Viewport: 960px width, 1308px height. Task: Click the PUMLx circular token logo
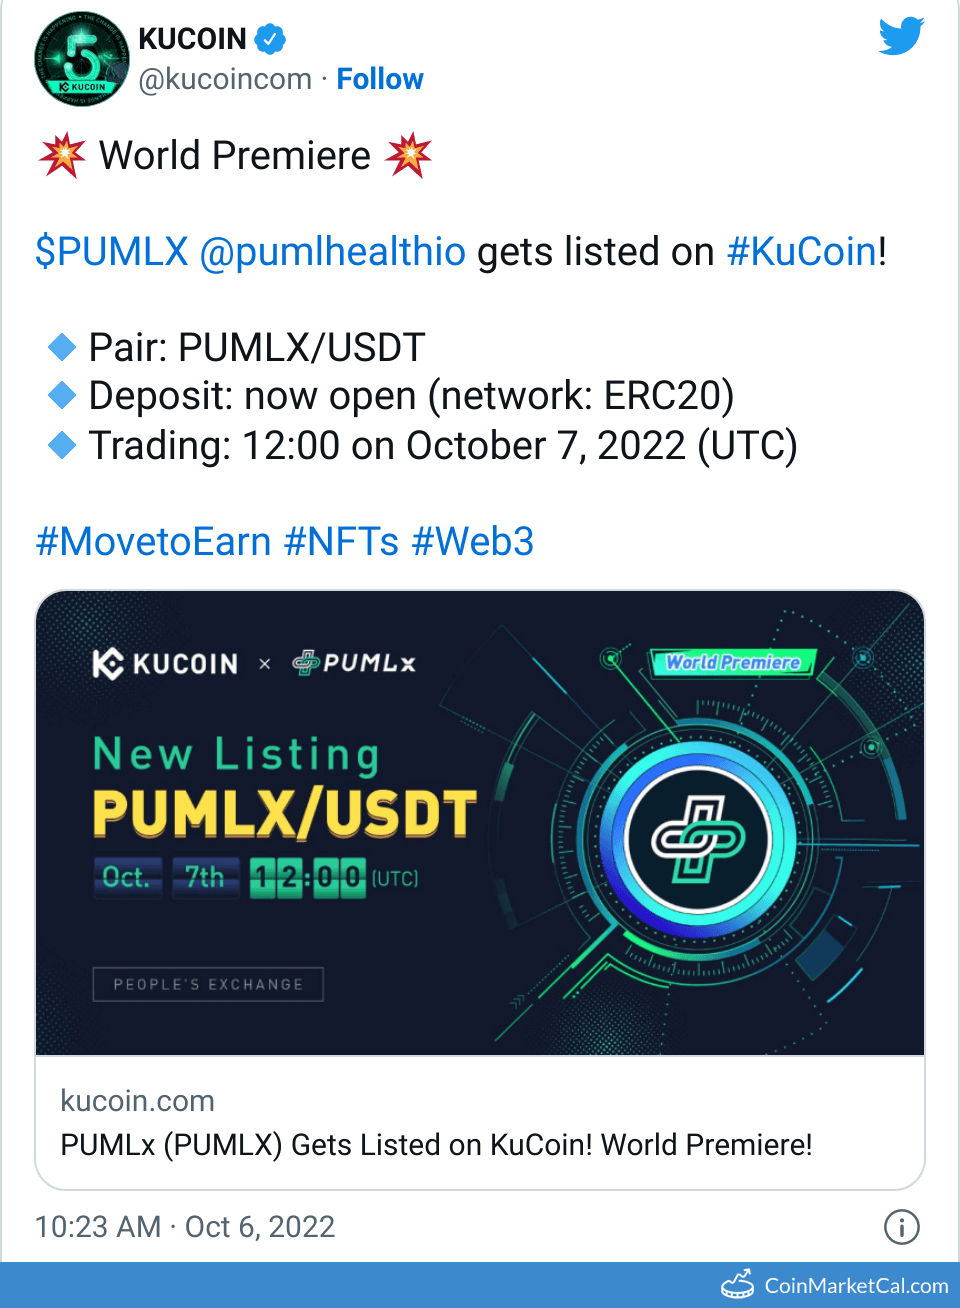pyautogui.click(x=698, y=838)
